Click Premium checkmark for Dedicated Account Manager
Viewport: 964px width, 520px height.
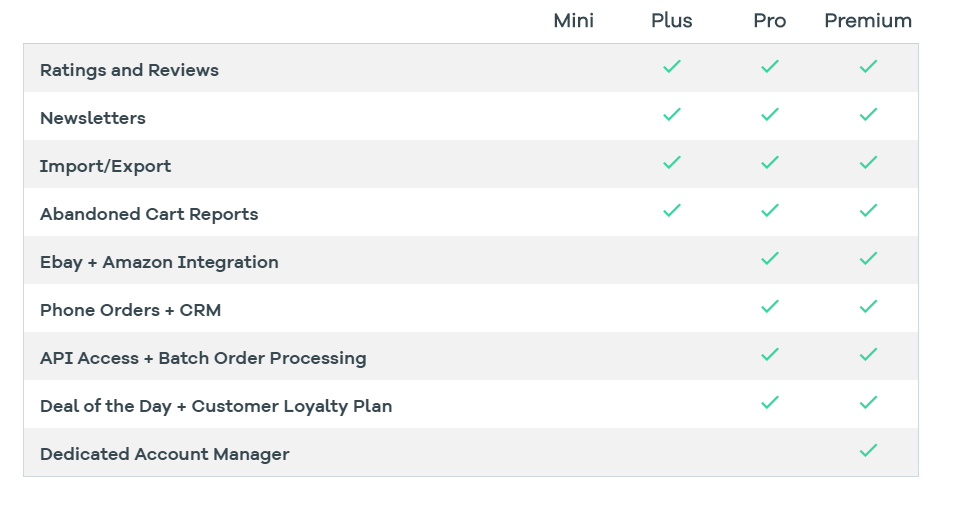point(868,451)
